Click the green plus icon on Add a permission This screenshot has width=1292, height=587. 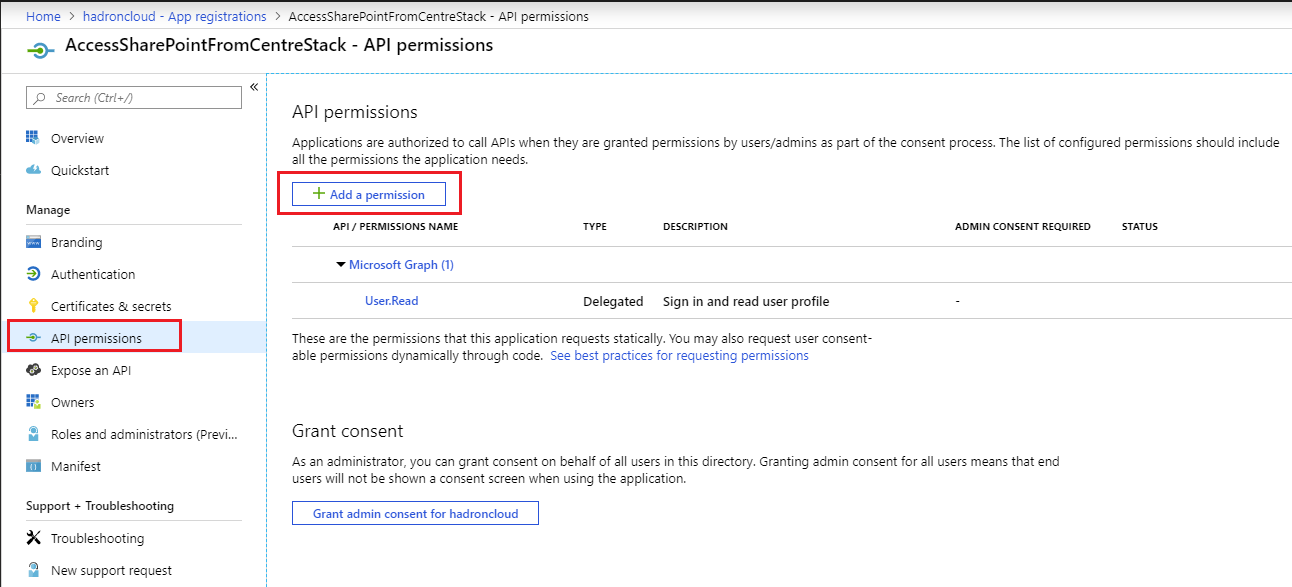coord(319,194)
